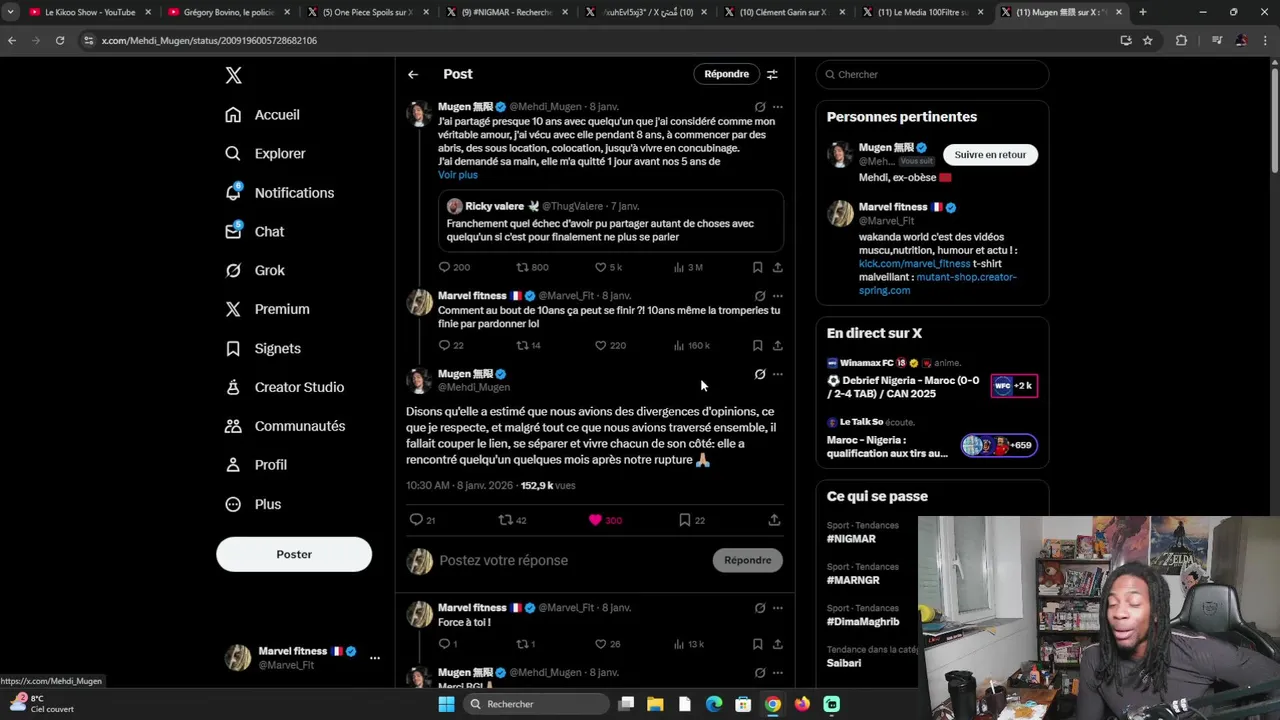Open the Premium page

(268, 309)
